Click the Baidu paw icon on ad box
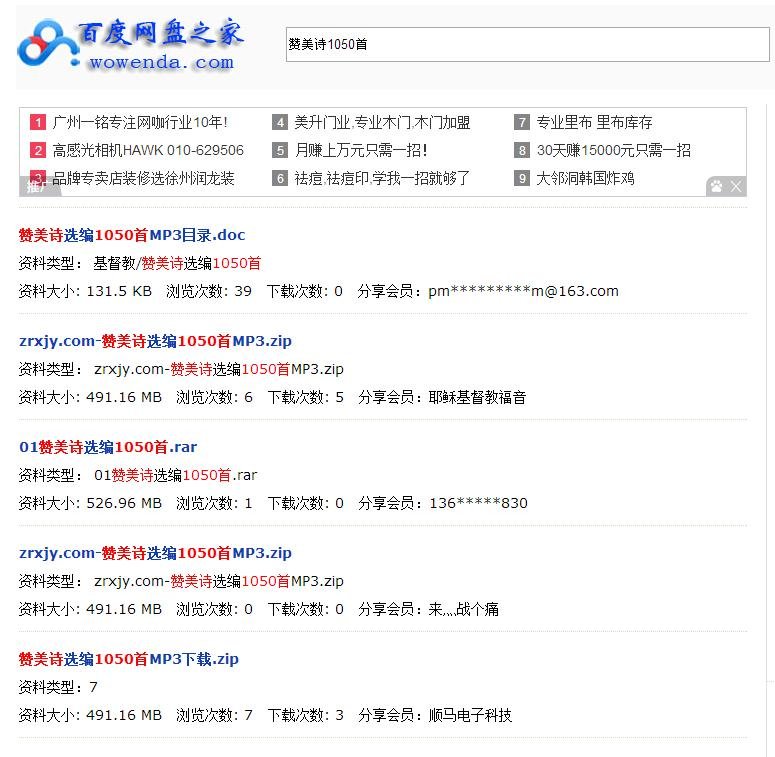 717,186
